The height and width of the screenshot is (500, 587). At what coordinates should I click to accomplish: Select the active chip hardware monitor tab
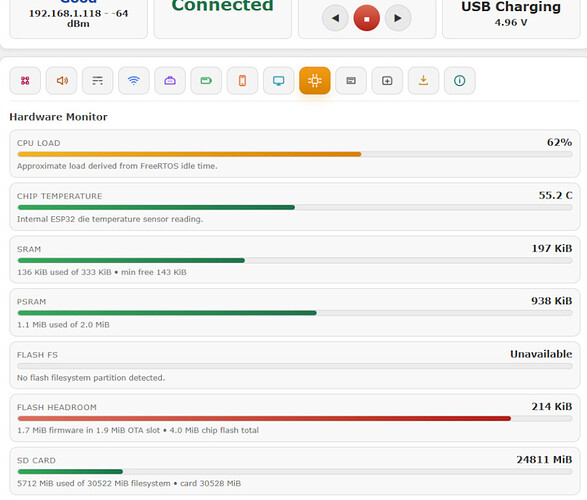point(315,80)
